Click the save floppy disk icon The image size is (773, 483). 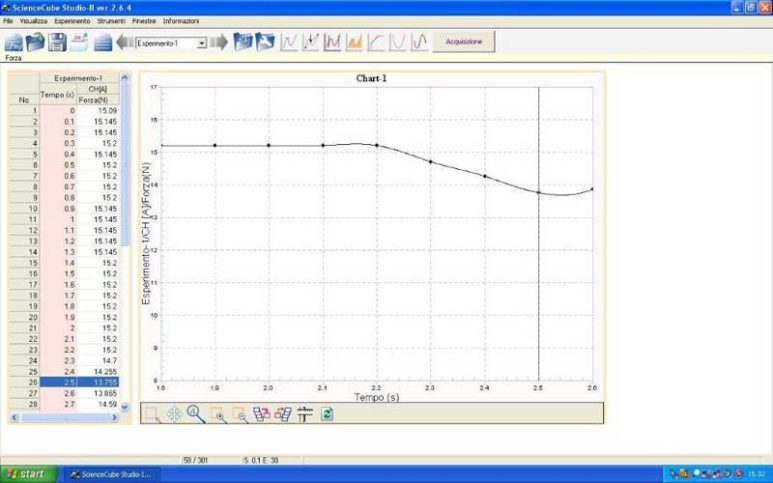point(57,43)
